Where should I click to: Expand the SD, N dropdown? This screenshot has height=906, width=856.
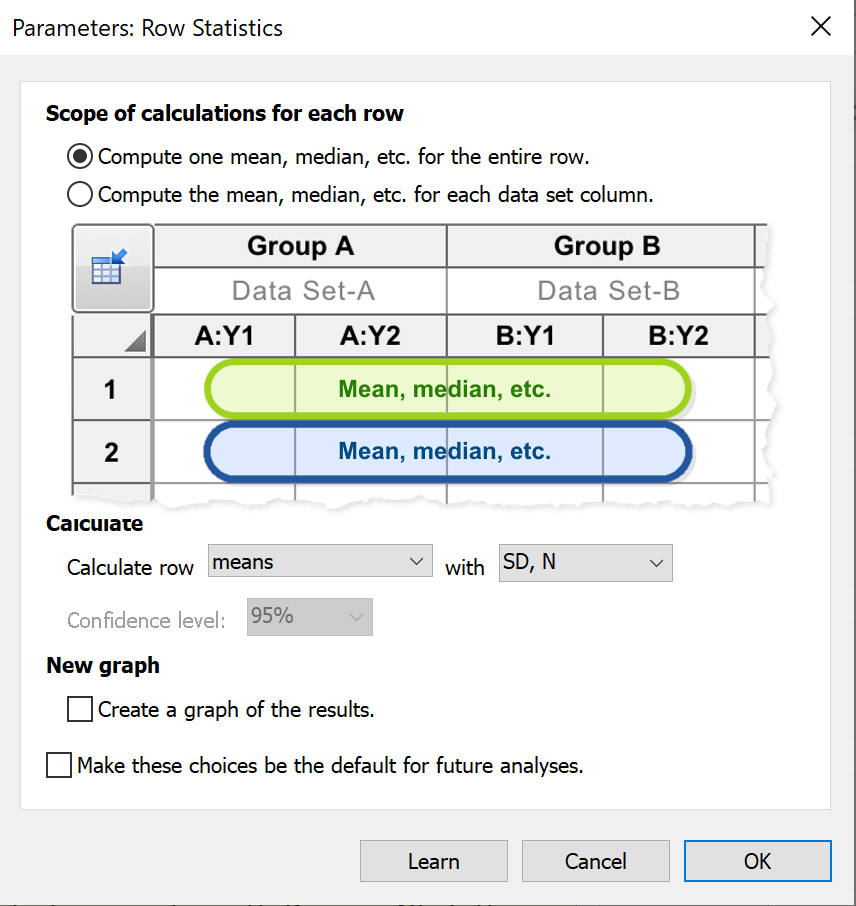click(585, 563)
